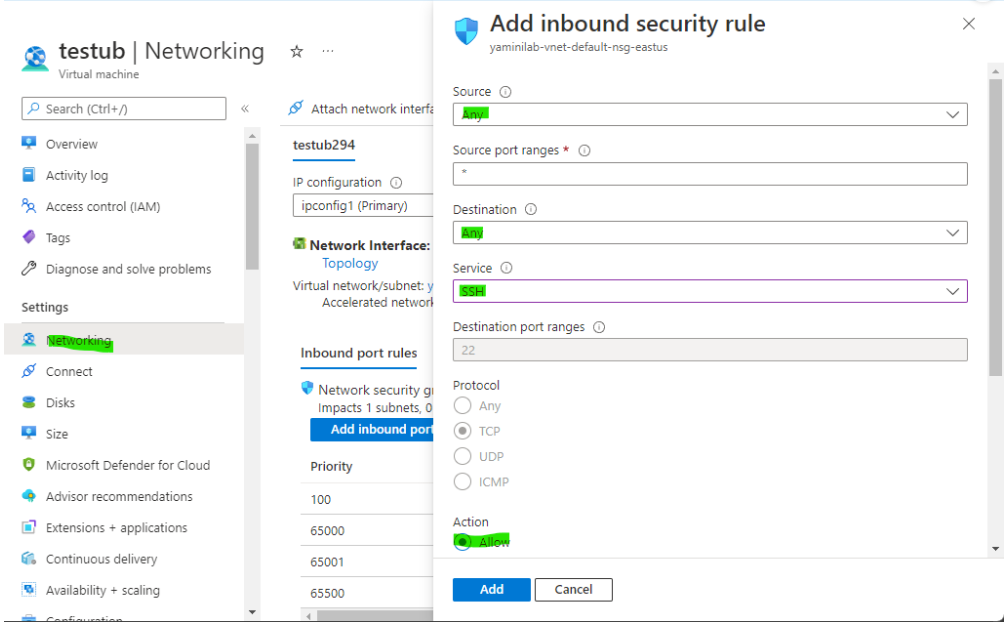Click the Add button
Screen dimensions: 1004x622
click(491, 589)
